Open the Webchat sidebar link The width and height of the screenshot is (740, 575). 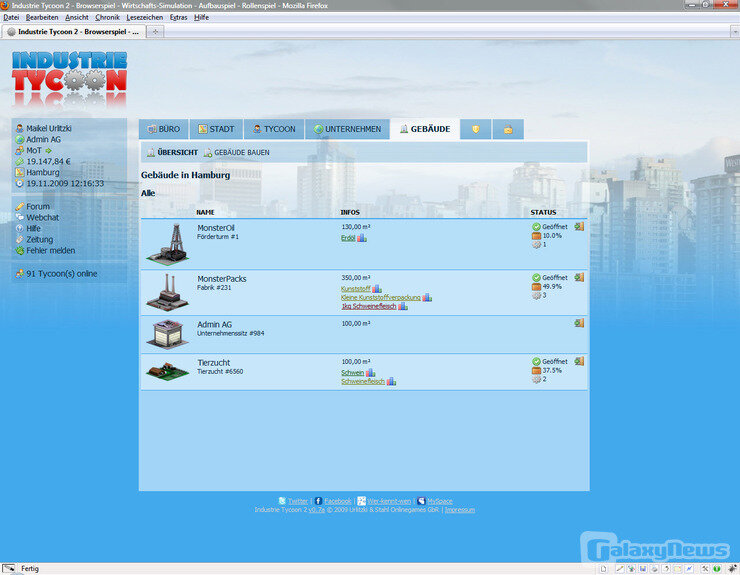click(42, 218)
